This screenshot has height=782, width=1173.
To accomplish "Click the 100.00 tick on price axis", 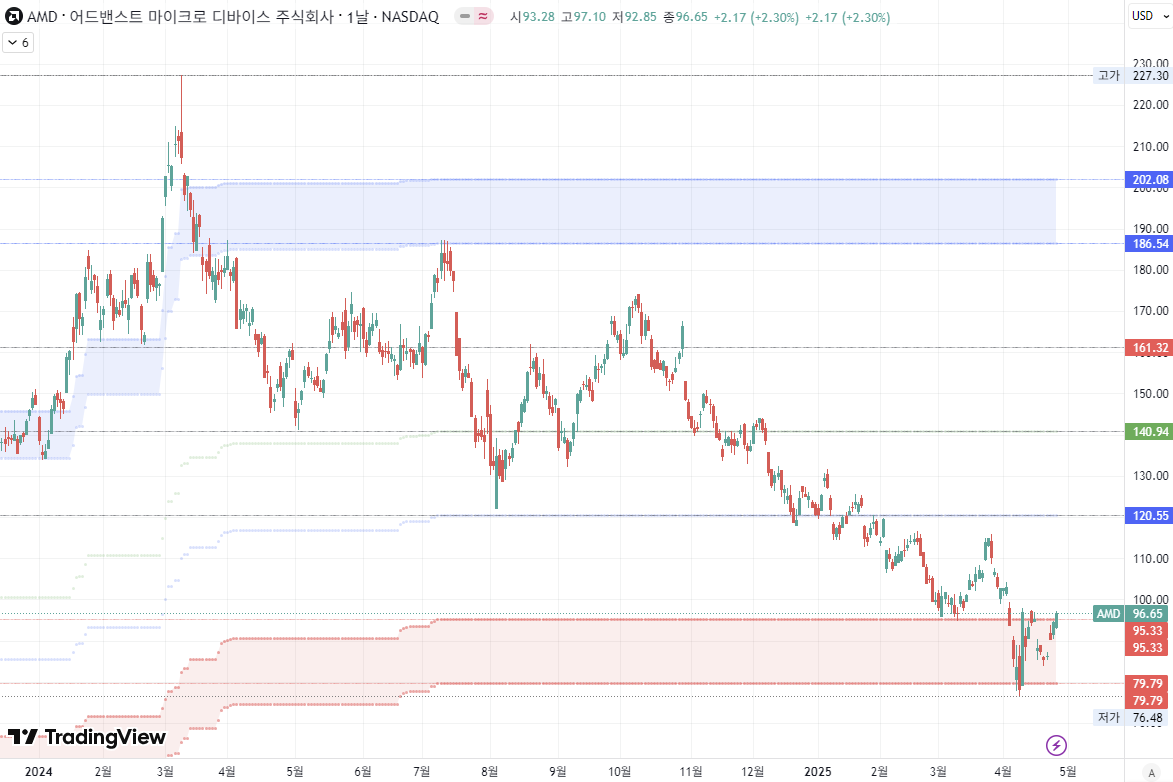I will (1151, 599).
